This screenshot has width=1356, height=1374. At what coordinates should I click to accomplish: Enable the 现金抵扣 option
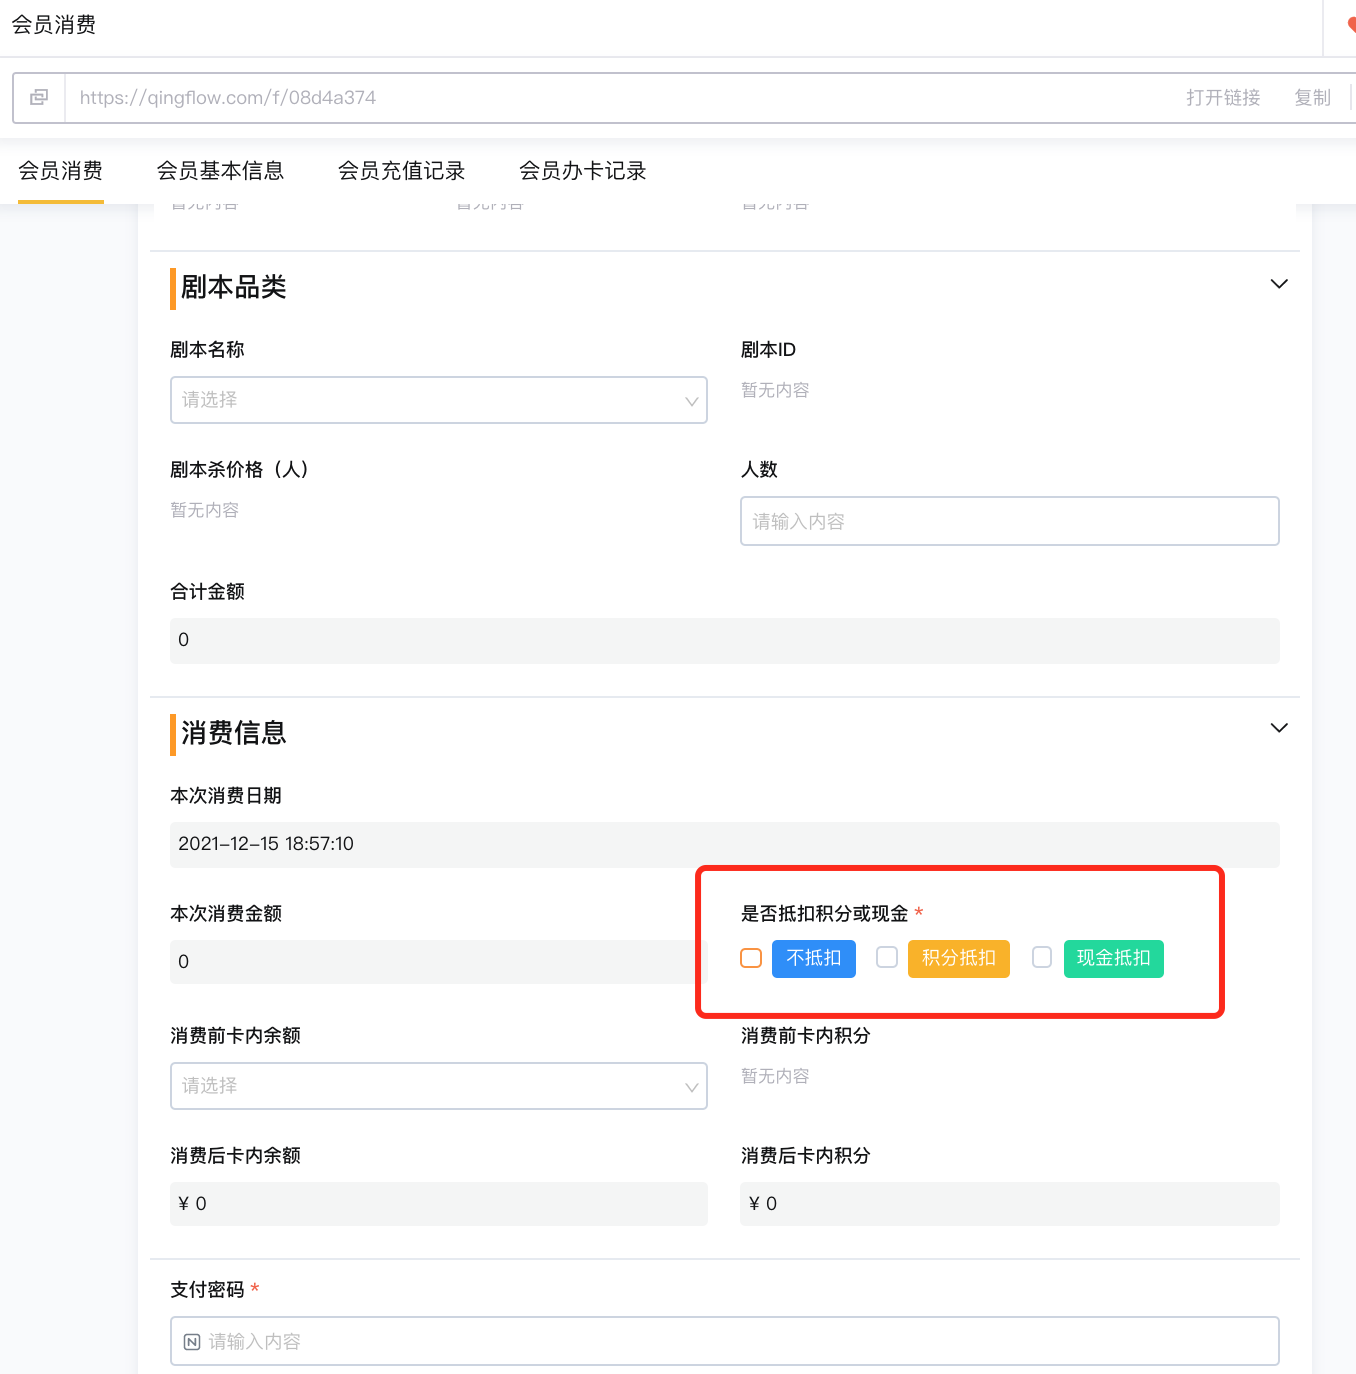[x=1041, y=958]
